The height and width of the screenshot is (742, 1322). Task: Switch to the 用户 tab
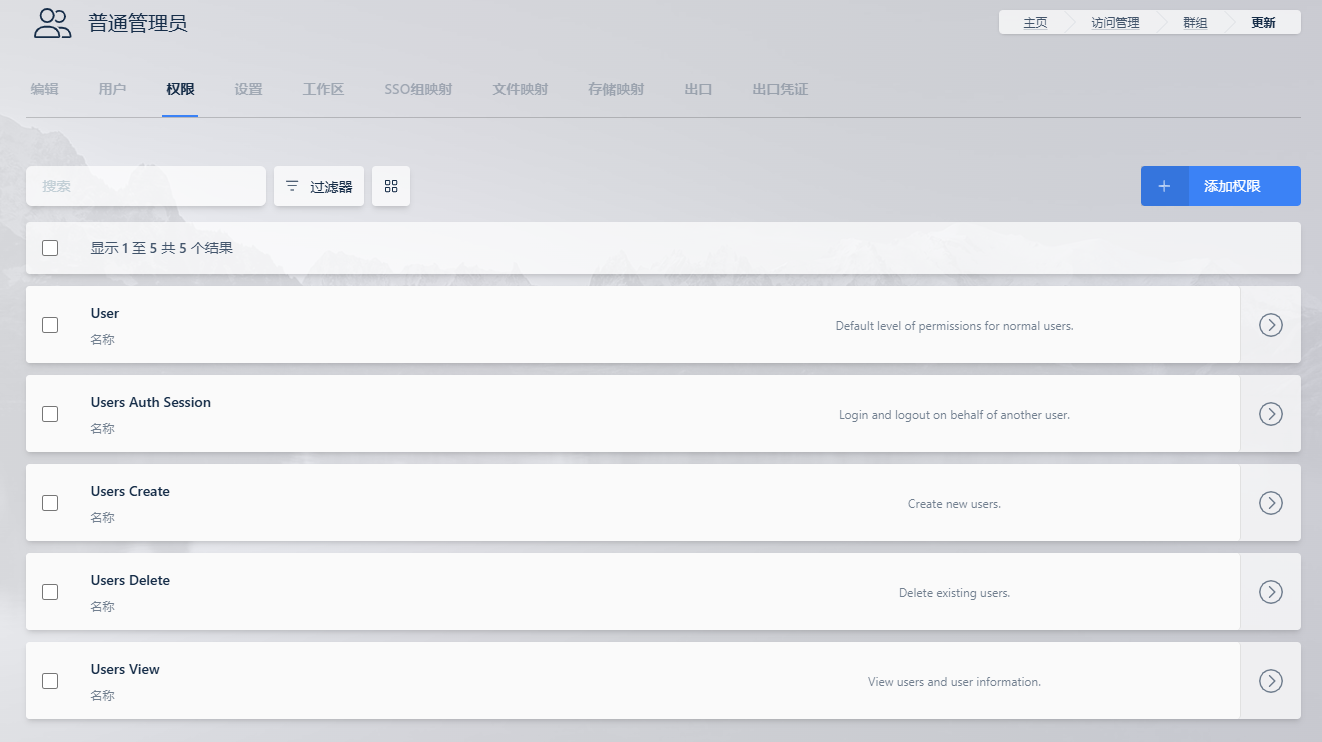point(112,89)
